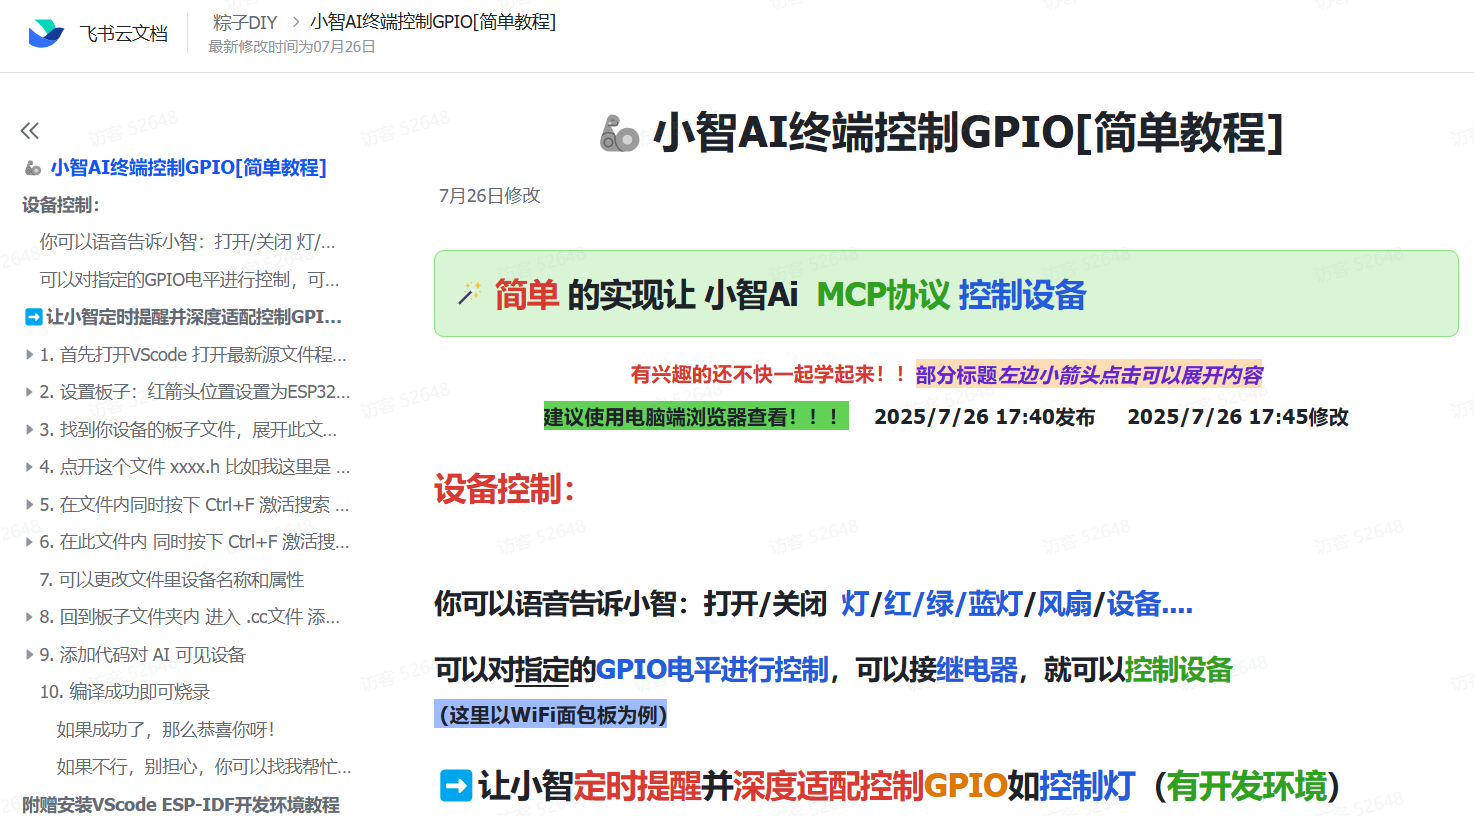Click the breadcrumb title 小智AI终端控制GPIO[简单教程]
This screenshot has height=816, width=1474.
[433, 22]
